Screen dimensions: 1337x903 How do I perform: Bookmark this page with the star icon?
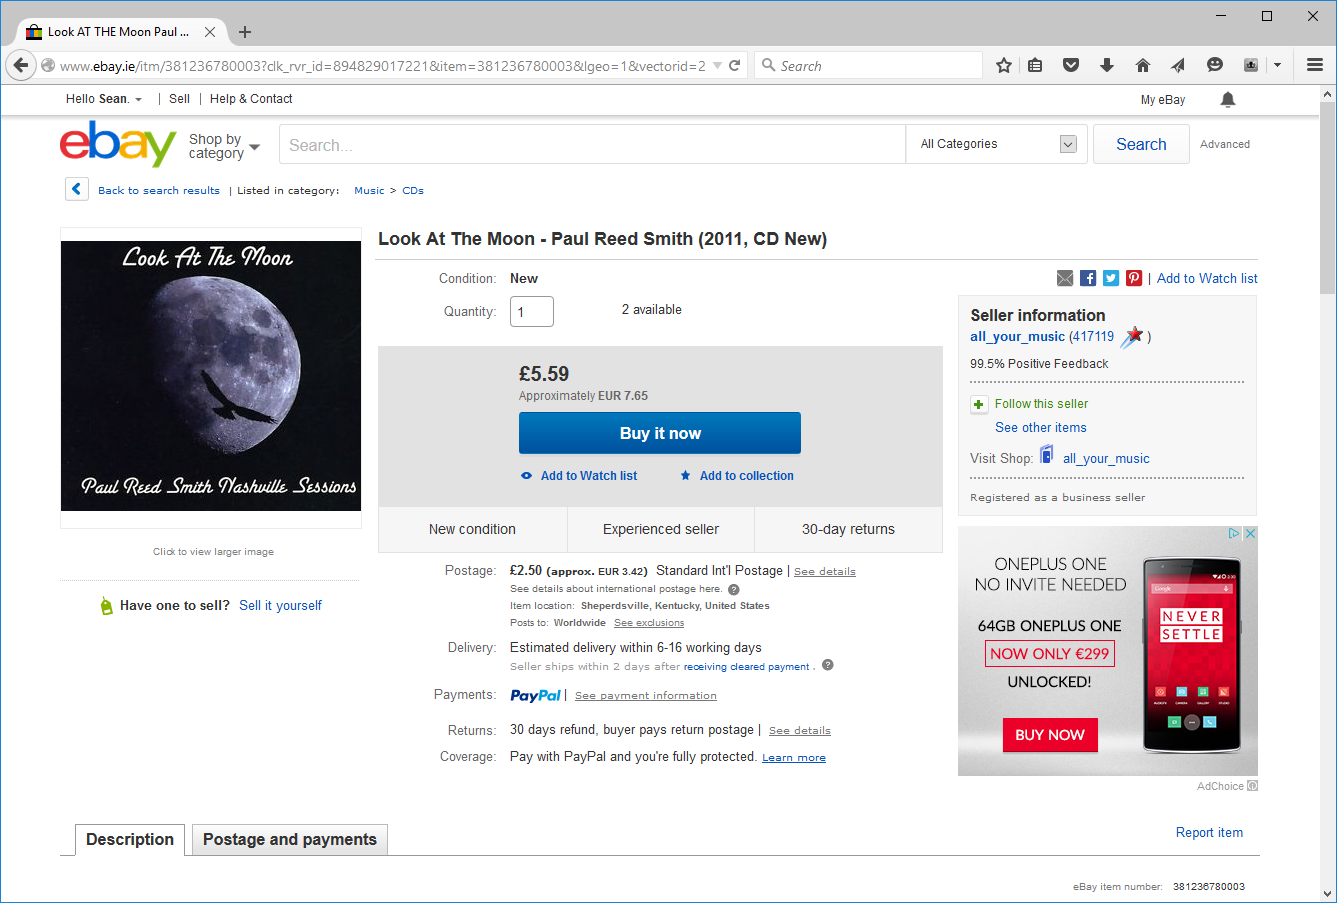(1003, 64)
